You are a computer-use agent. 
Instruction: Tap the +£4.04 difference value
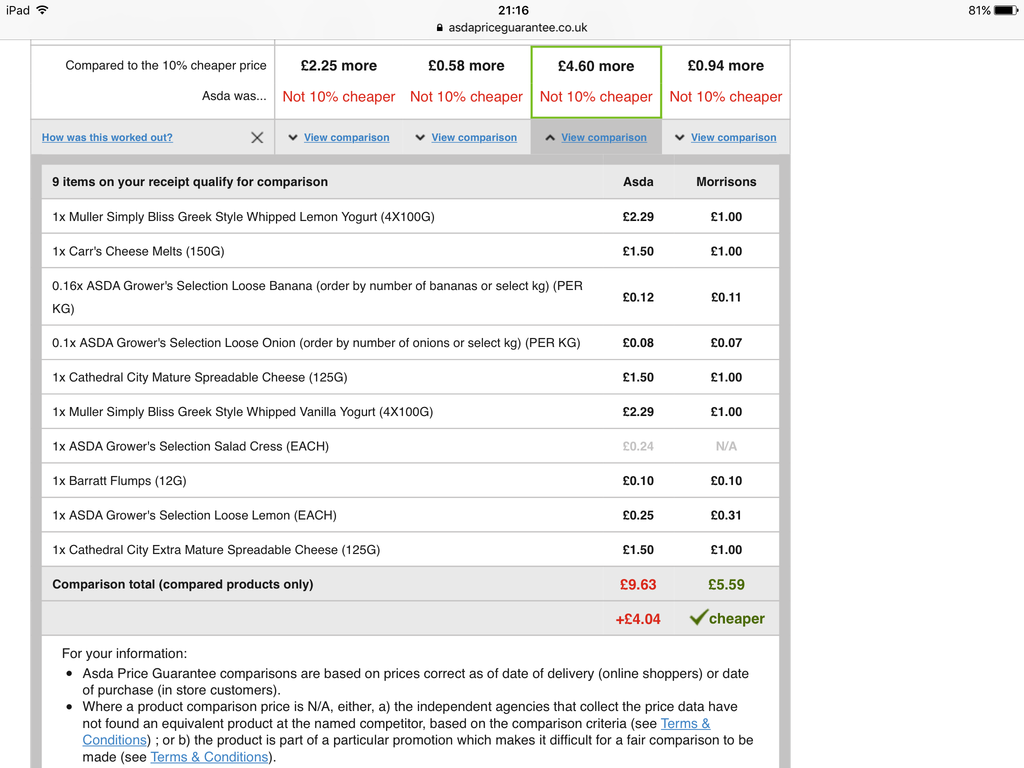point(638,619)
